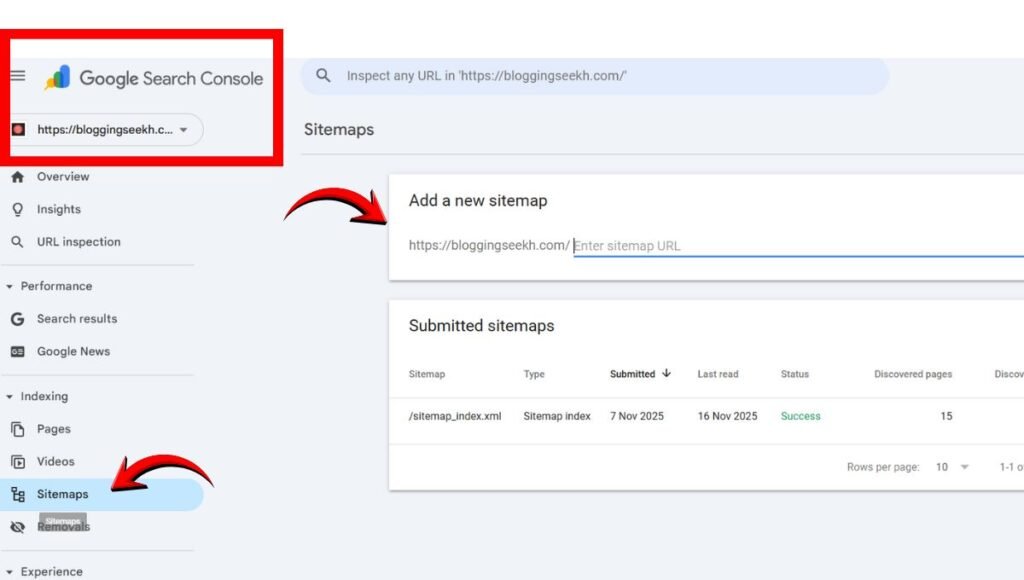
Task: Click the Insights lightbulb icon
Action: click(x=17, y=210)
